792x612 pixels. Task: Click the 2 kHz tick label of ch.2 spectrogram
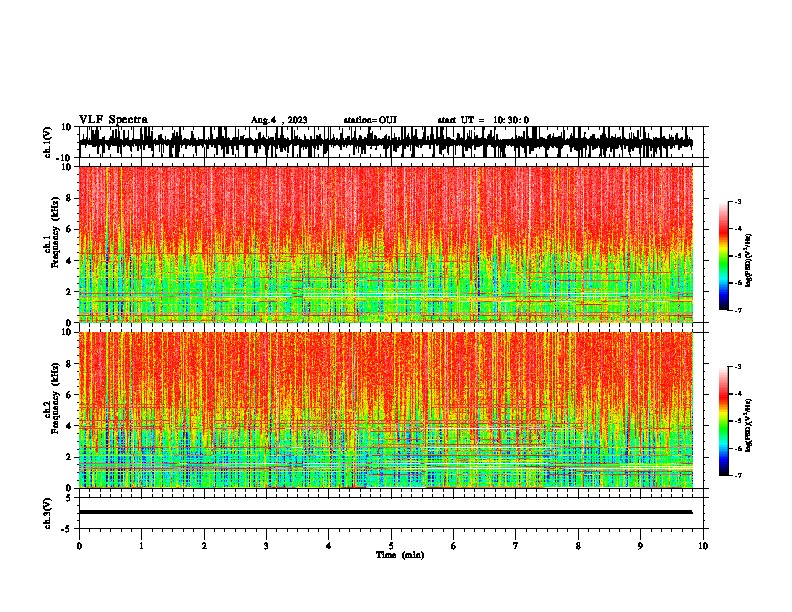pos(70,457)
